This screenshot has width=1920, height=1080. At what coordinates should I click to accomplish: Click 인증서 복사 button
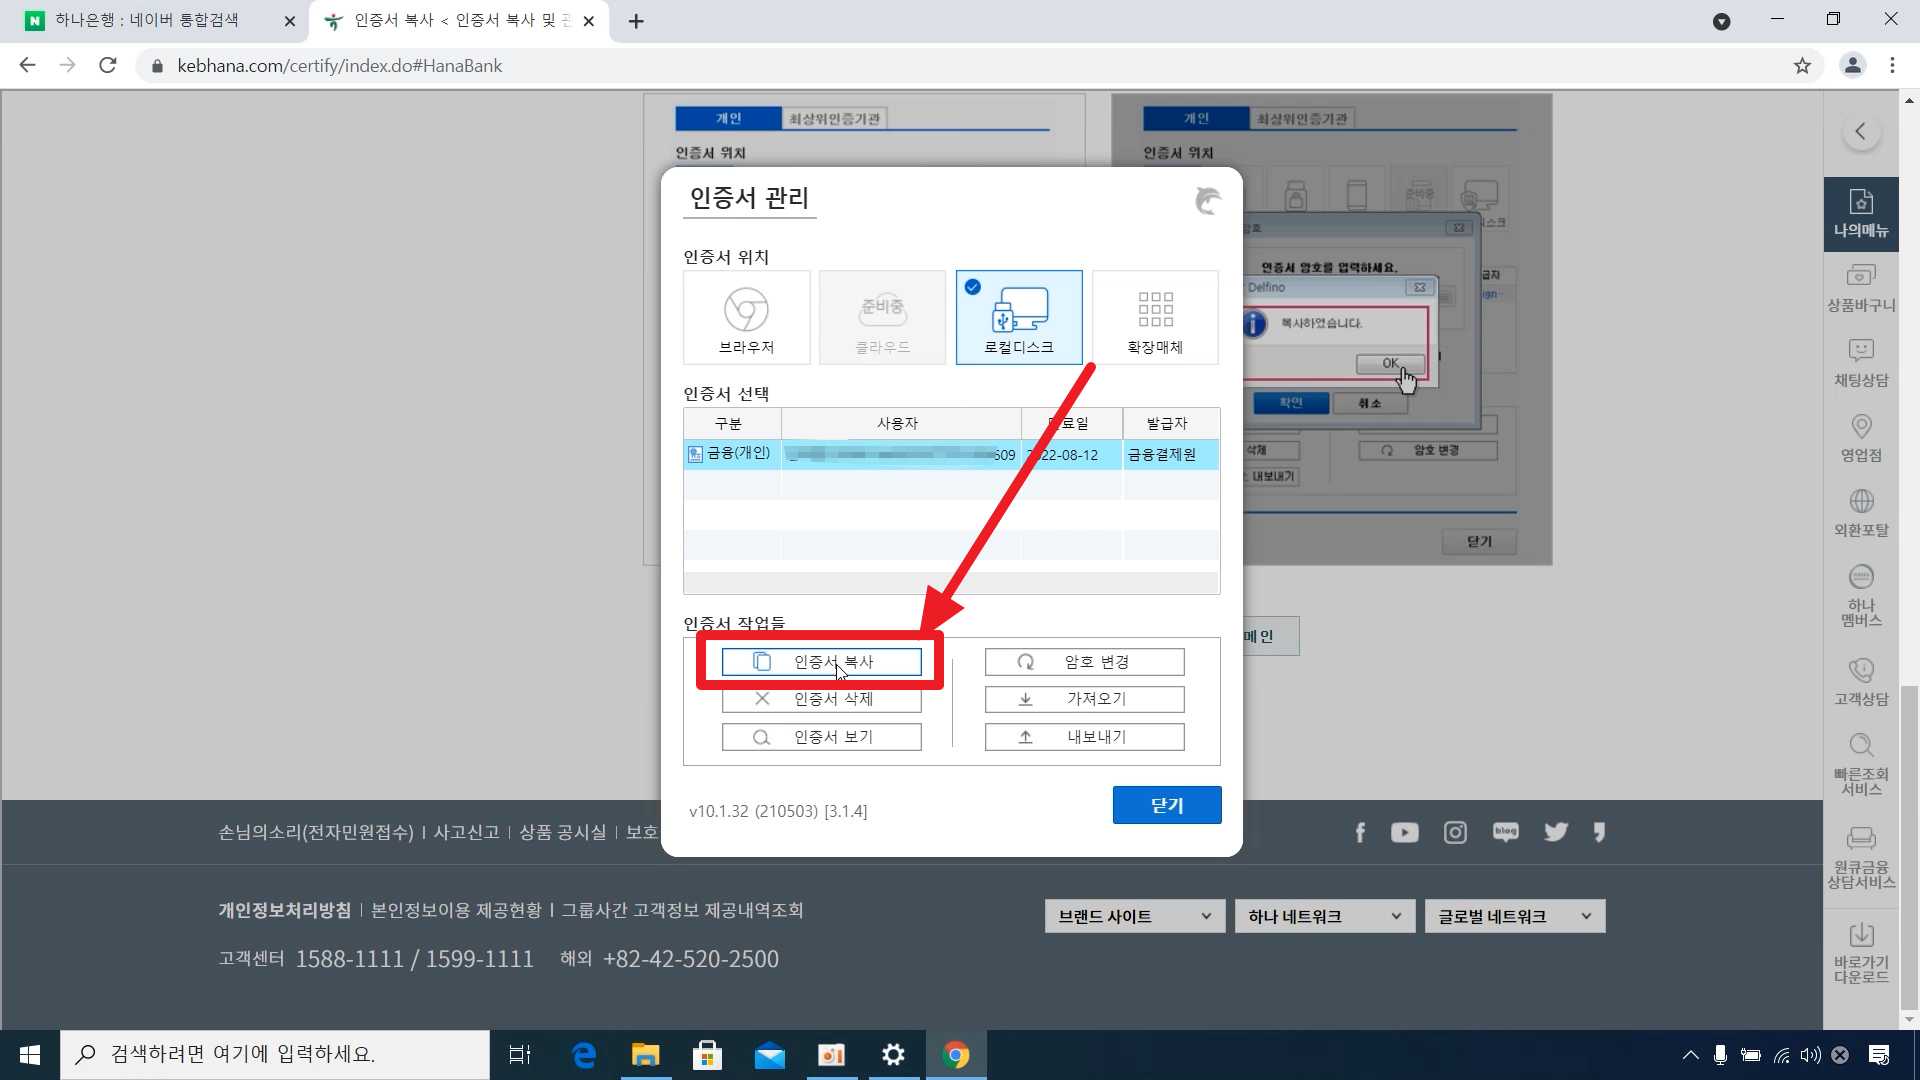(x=821, y=662)
